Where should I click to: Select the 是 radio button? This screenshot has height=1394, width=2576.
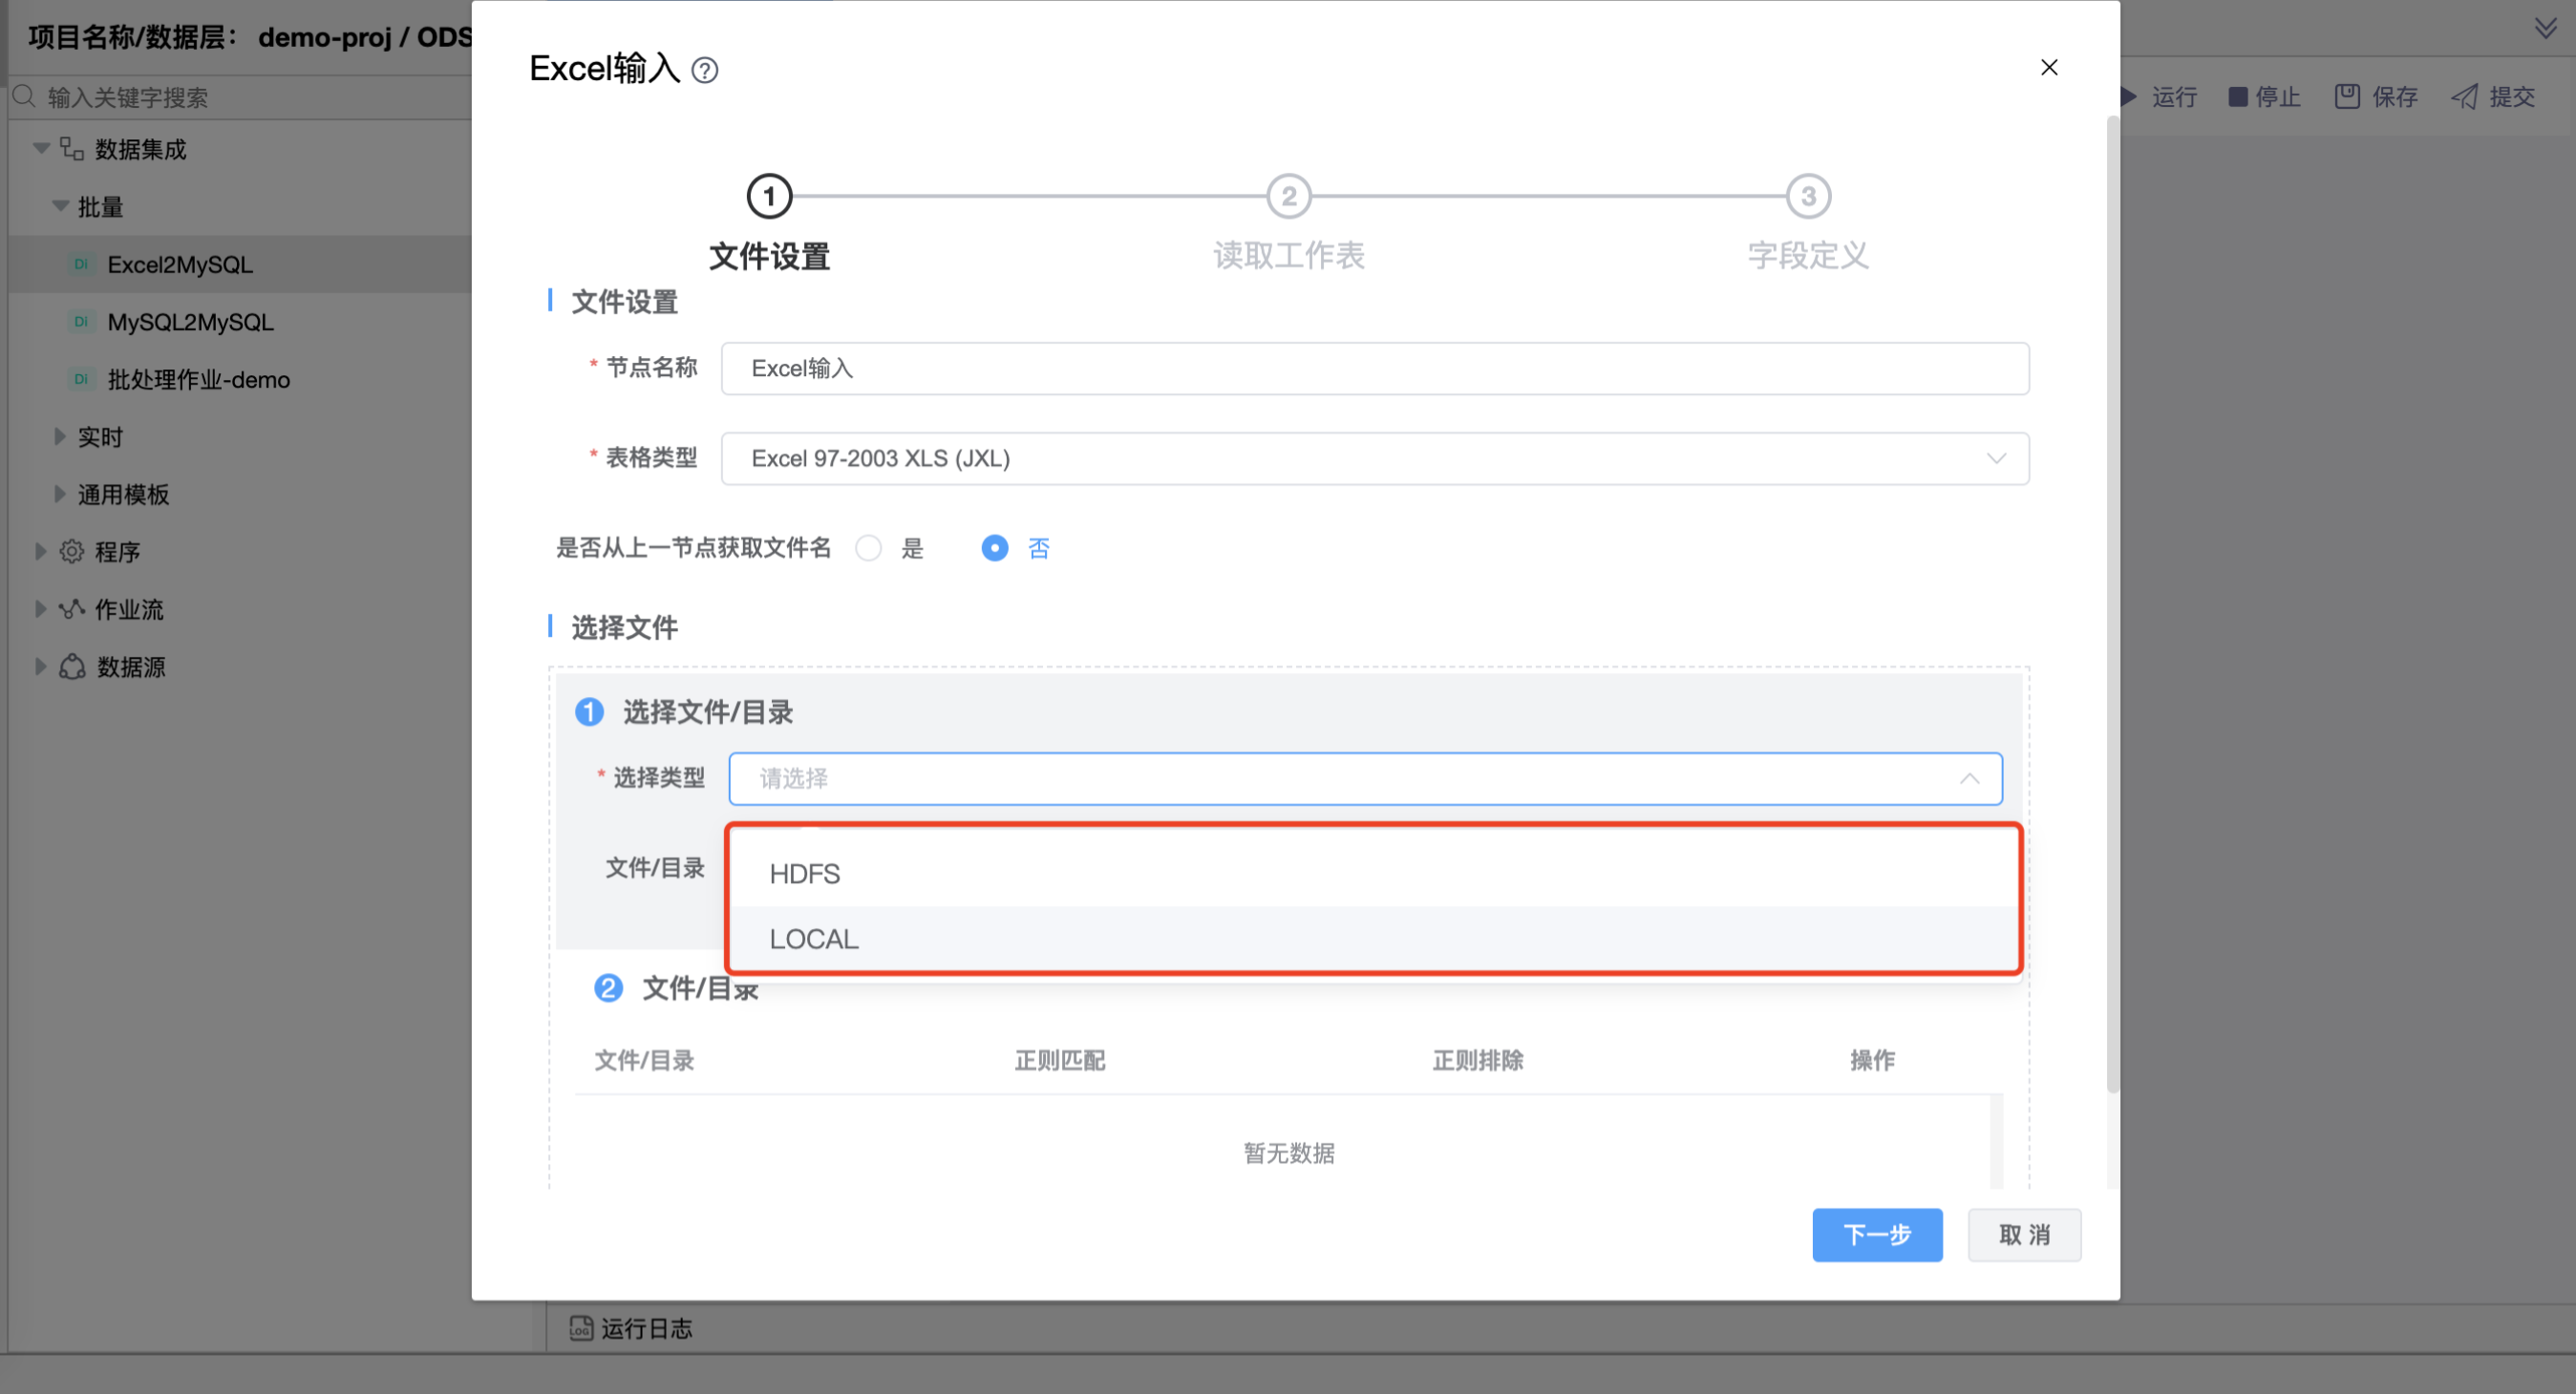pyautogui.click(x=868, y=548)
